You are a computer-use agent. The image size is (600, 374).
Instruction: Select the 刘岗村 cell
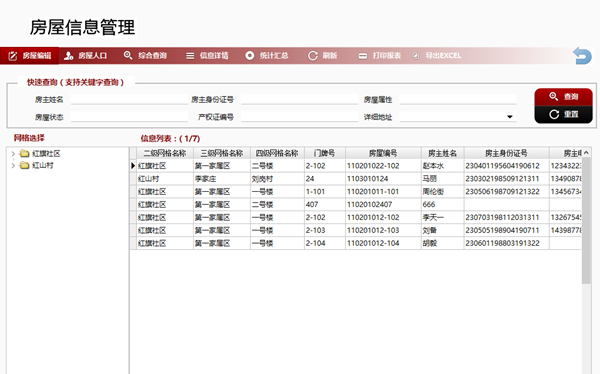pyautogui.click(x=277, y=179)
